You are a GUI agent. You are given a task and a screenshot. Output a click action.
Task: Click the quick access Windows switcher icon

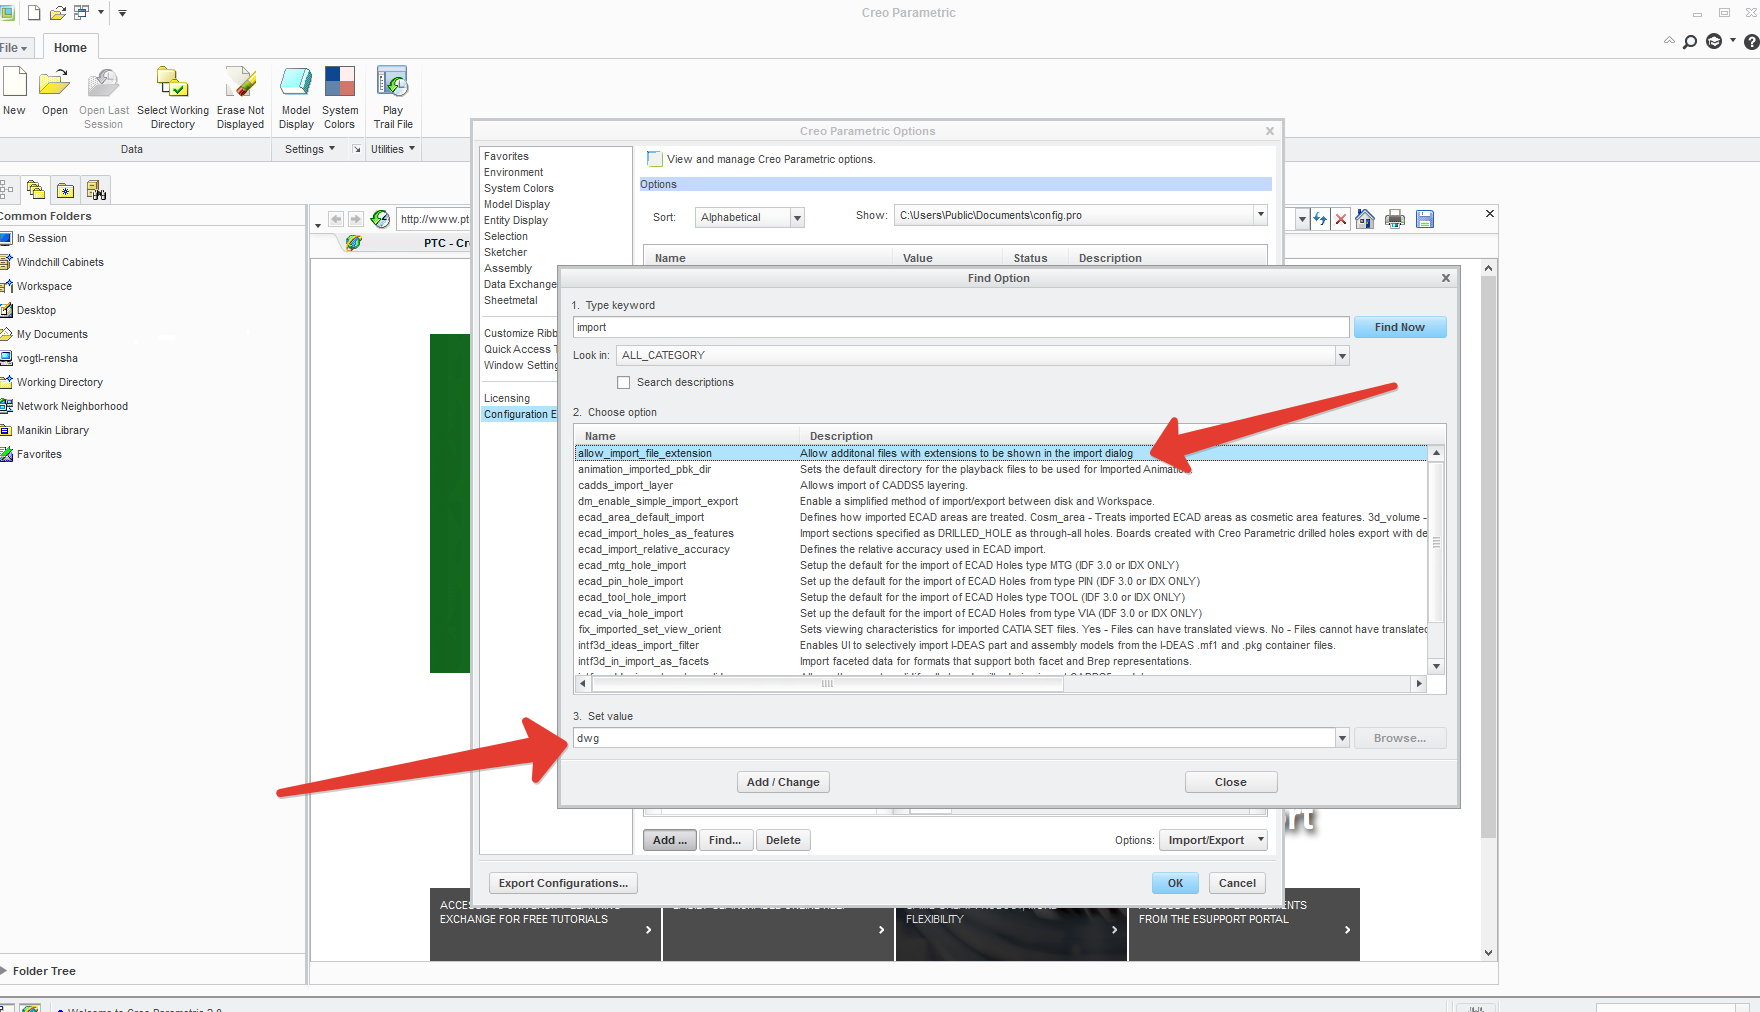(x=82, y=13)
